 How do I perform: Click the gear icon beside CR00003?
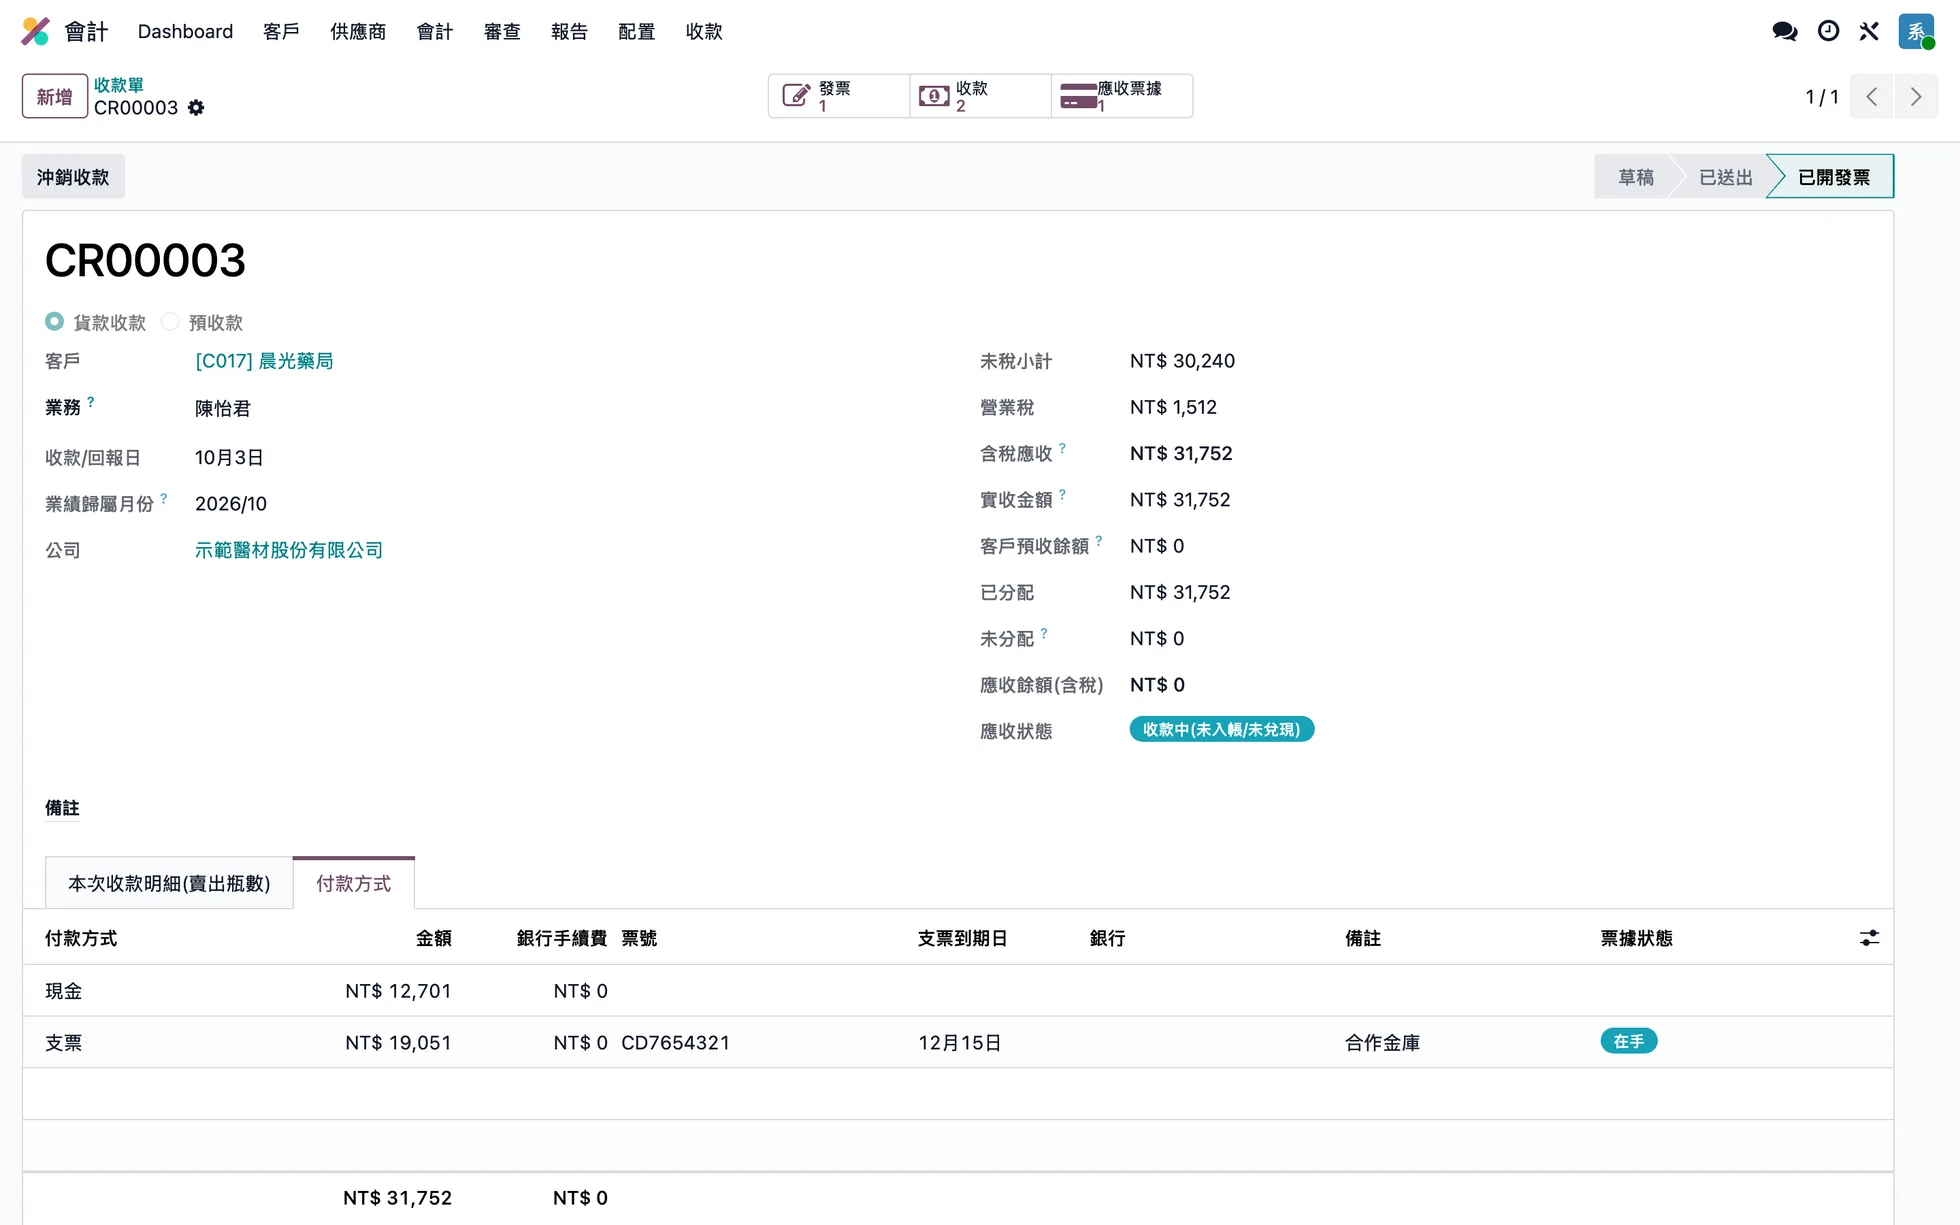[196, 108]
